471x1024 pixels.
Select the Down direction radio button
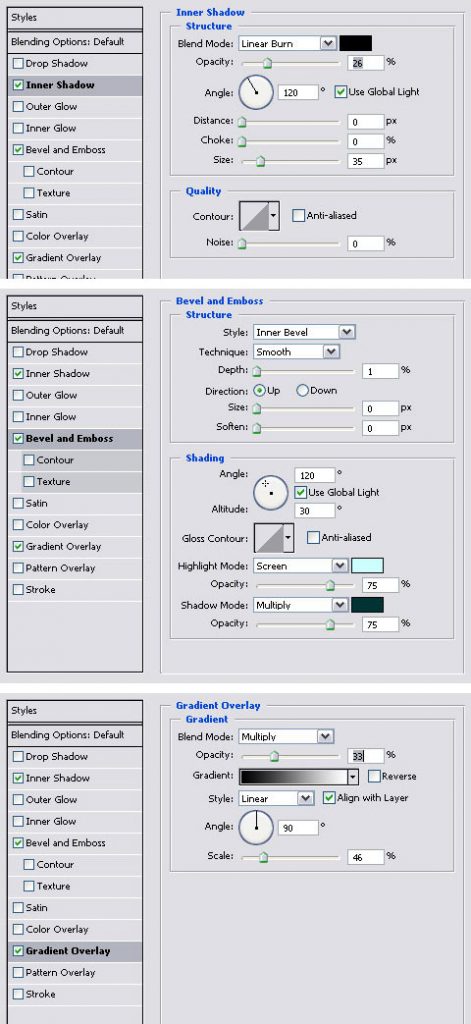[x=302, y=391]
